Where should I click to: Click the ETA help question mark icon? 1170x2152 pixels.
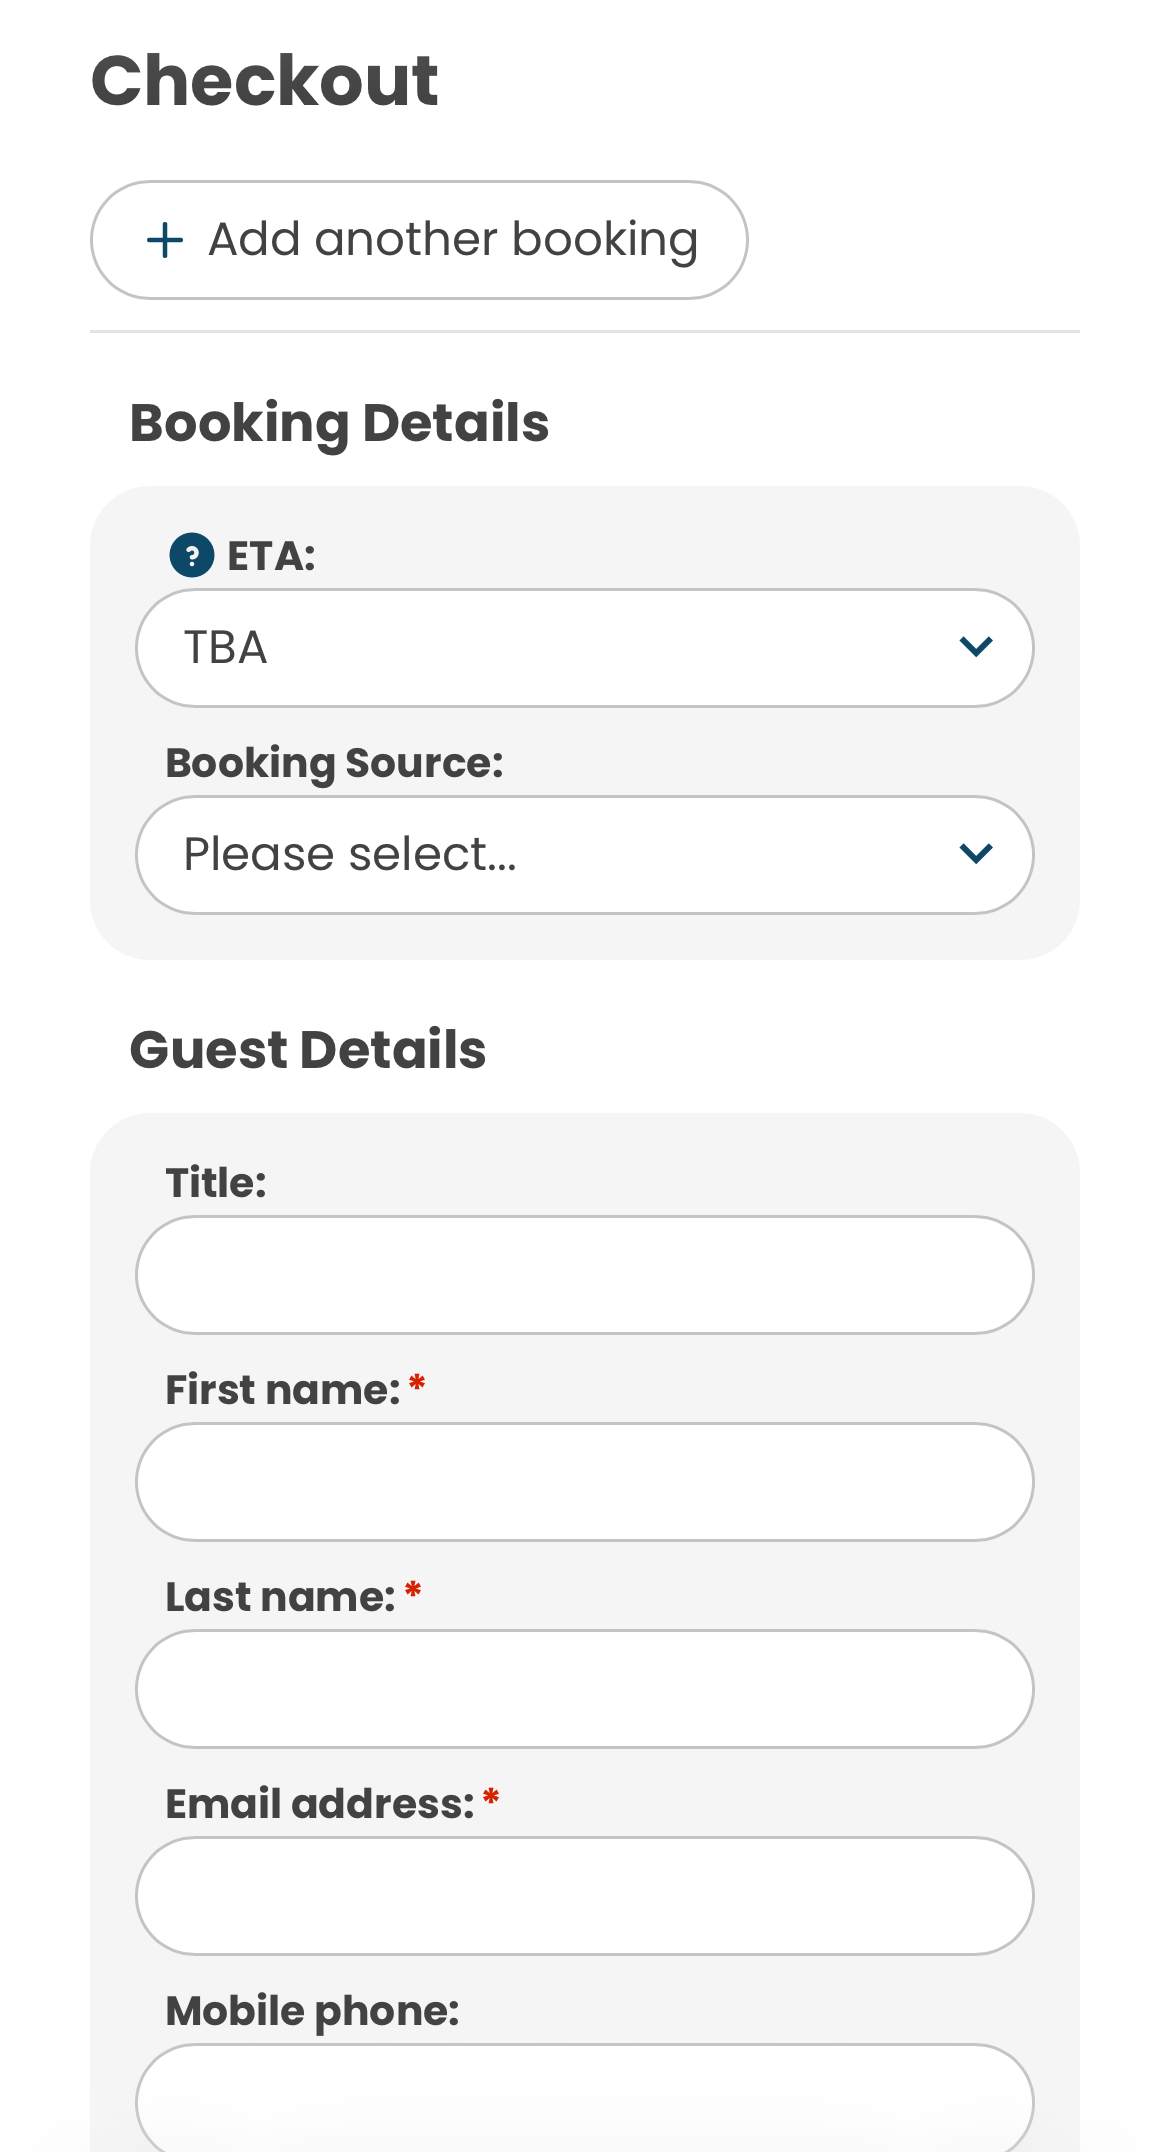[192, 556]
